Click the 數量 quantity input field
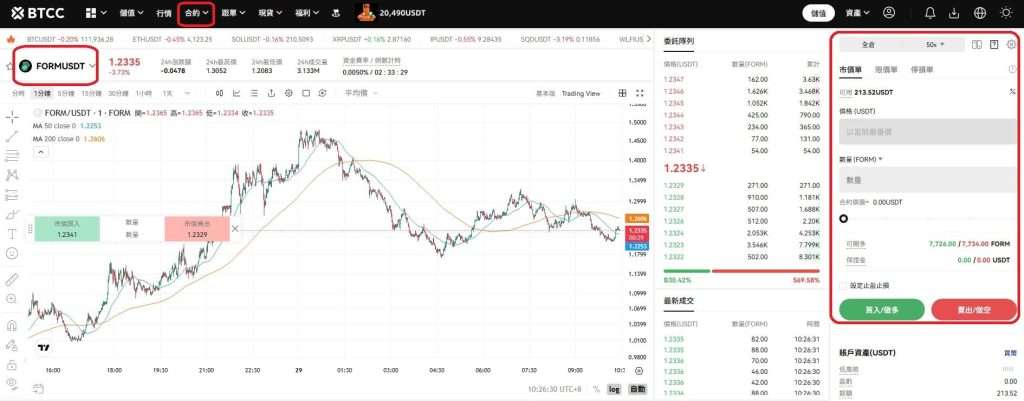The image size is (1024, 401). (930, 180)
